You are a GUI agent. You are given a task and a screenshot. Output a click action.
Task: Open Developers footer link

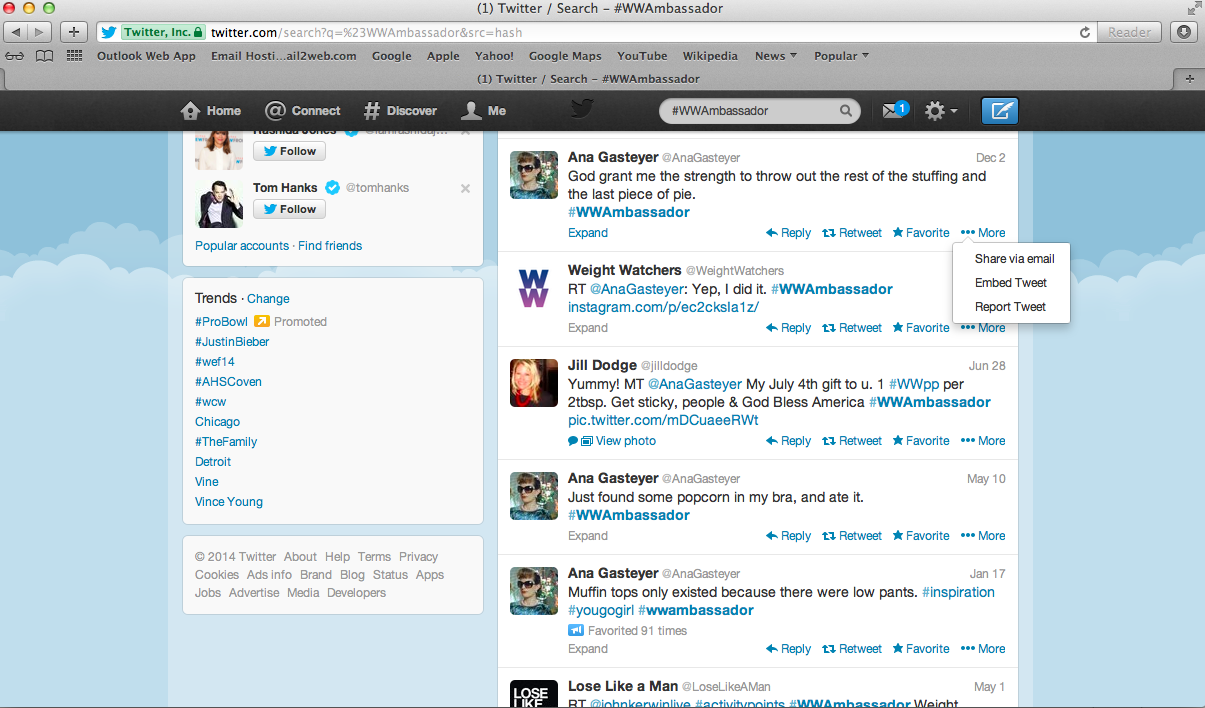point(356,593)
